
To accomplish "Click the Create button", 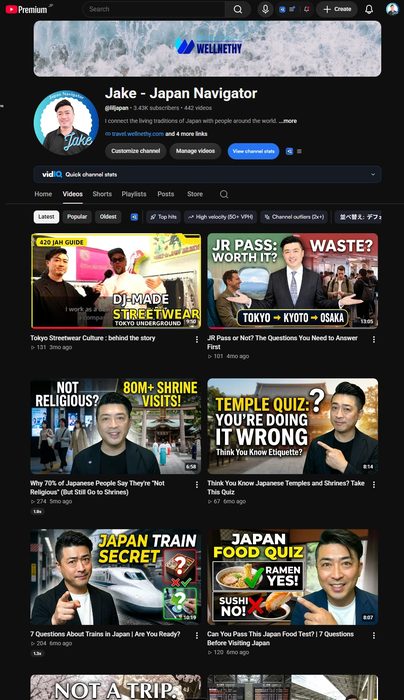I will point(337,9).
